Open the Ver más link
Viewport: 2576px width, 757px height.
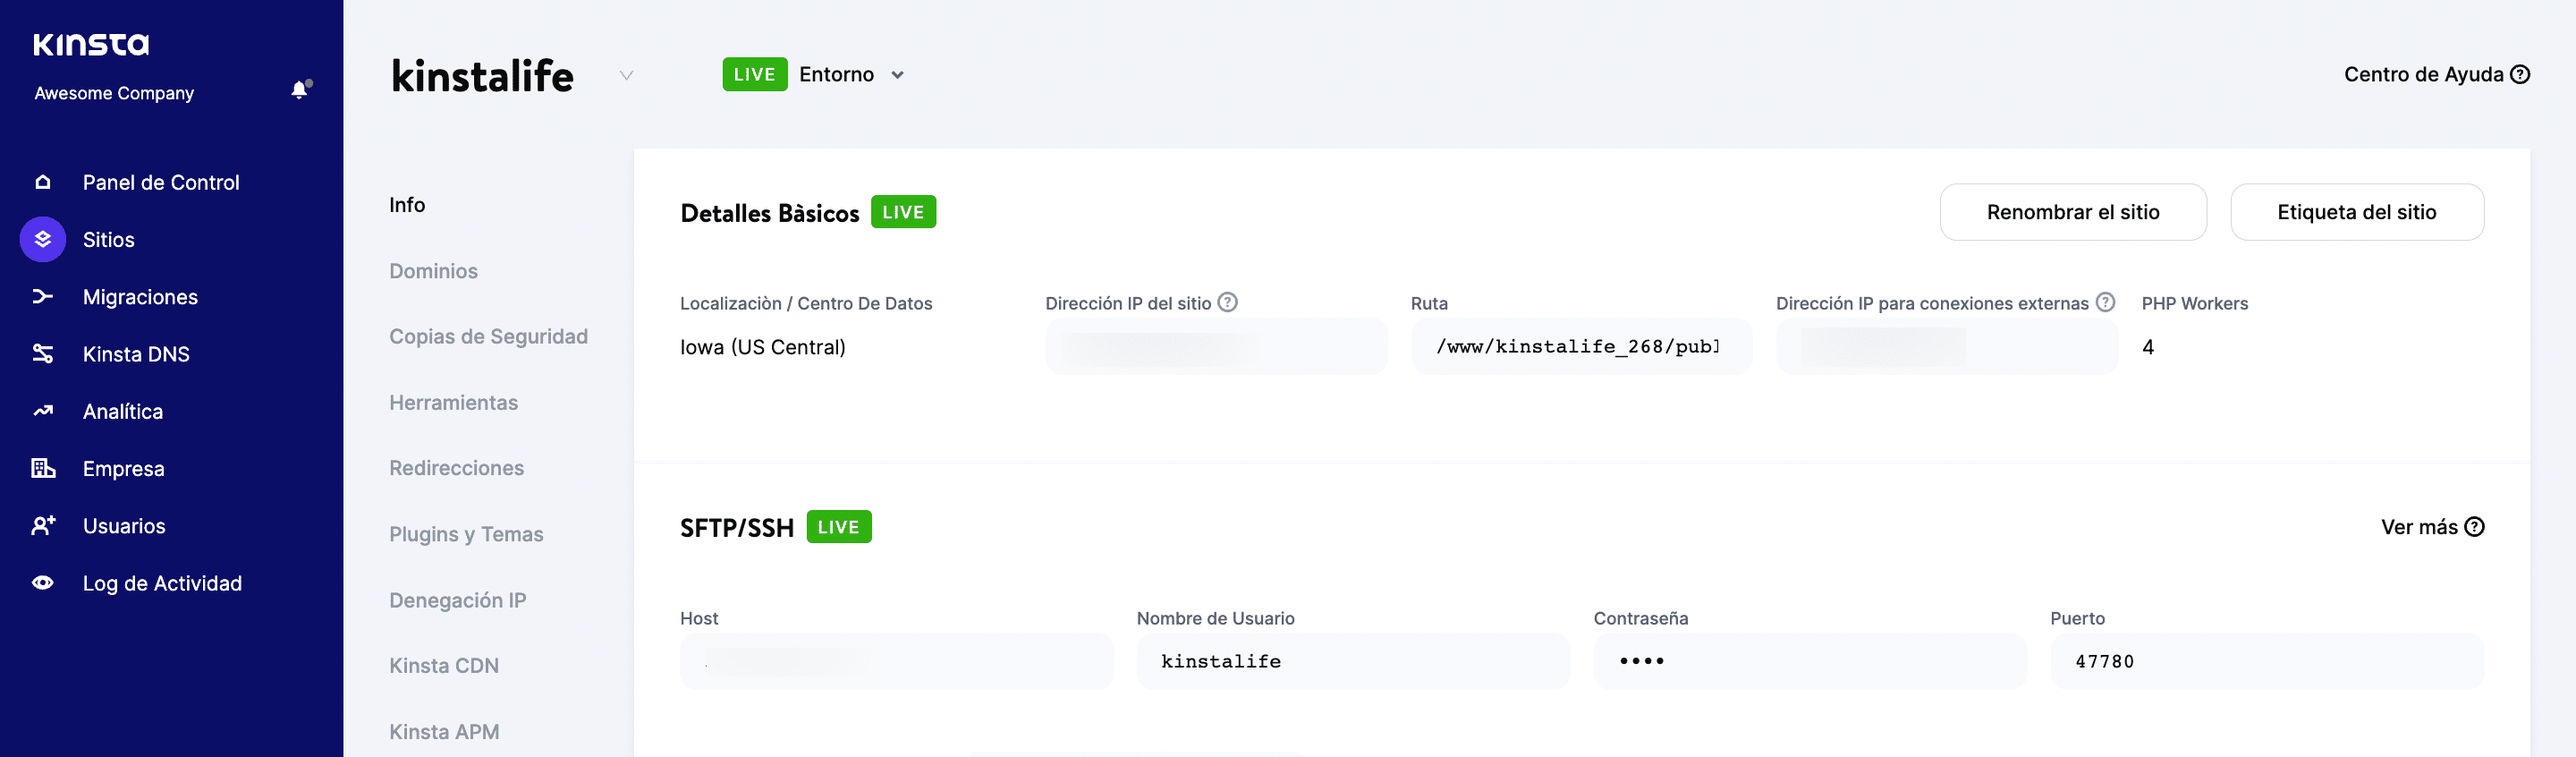click(x=2431, y=527)
